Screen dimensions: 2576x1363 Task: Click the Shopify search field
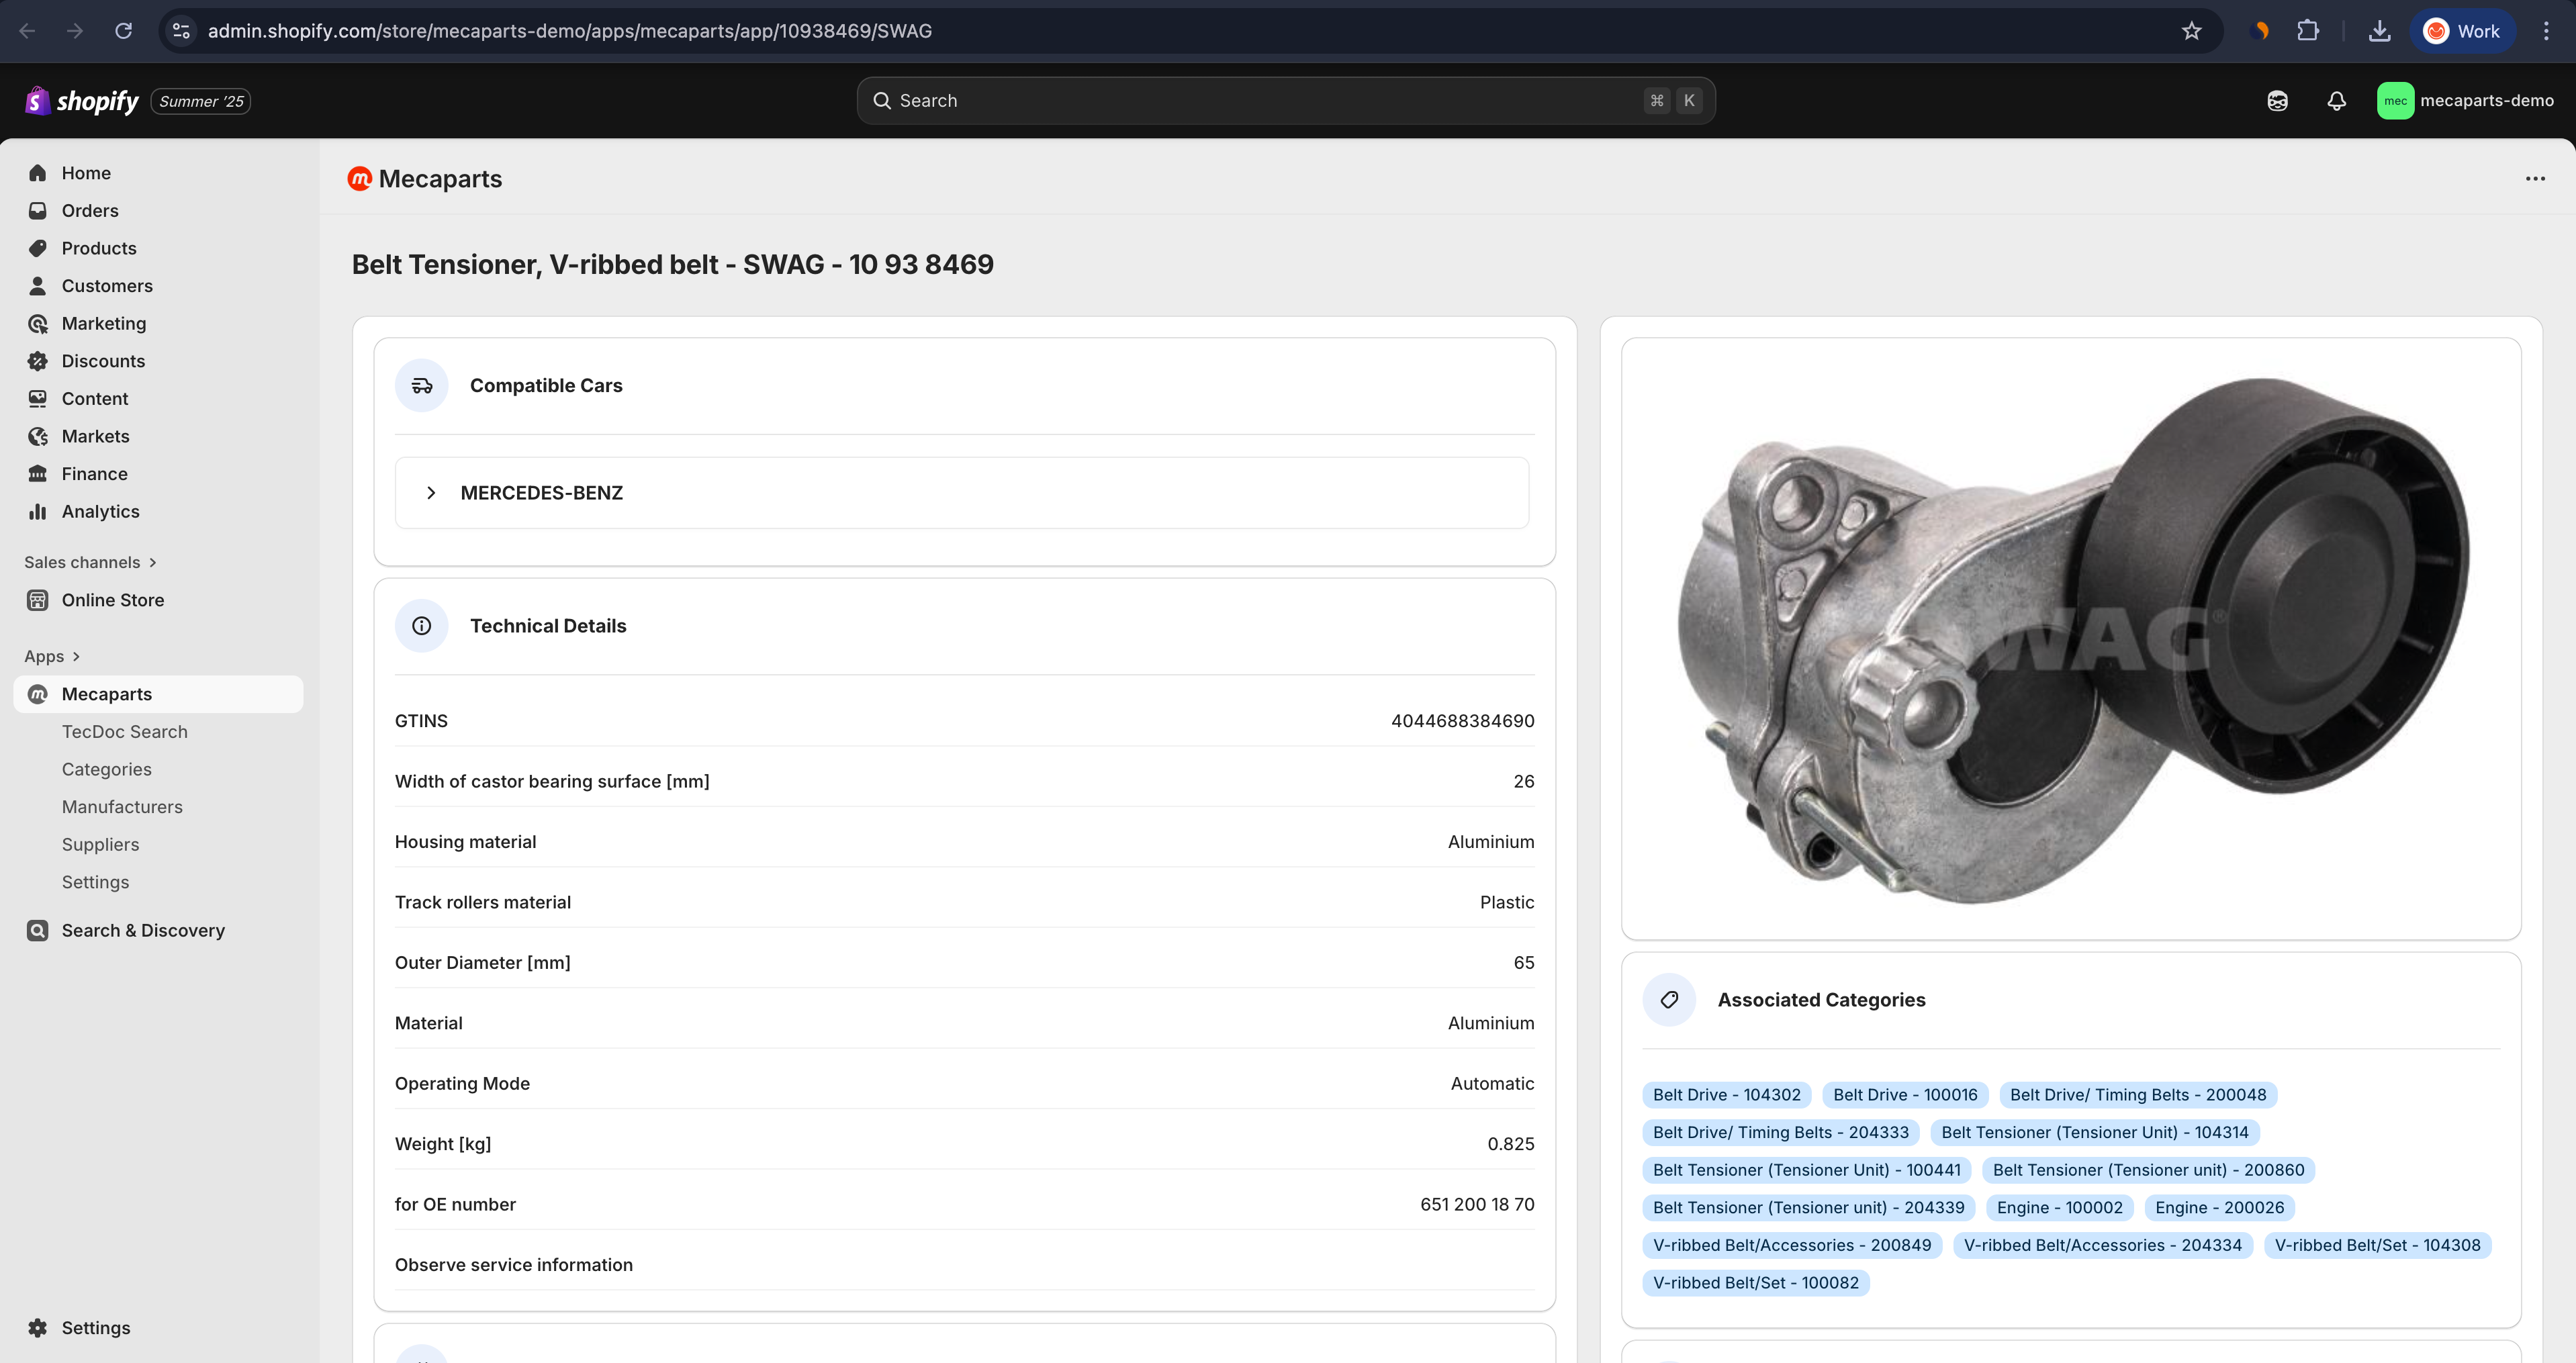point(1285,101)
